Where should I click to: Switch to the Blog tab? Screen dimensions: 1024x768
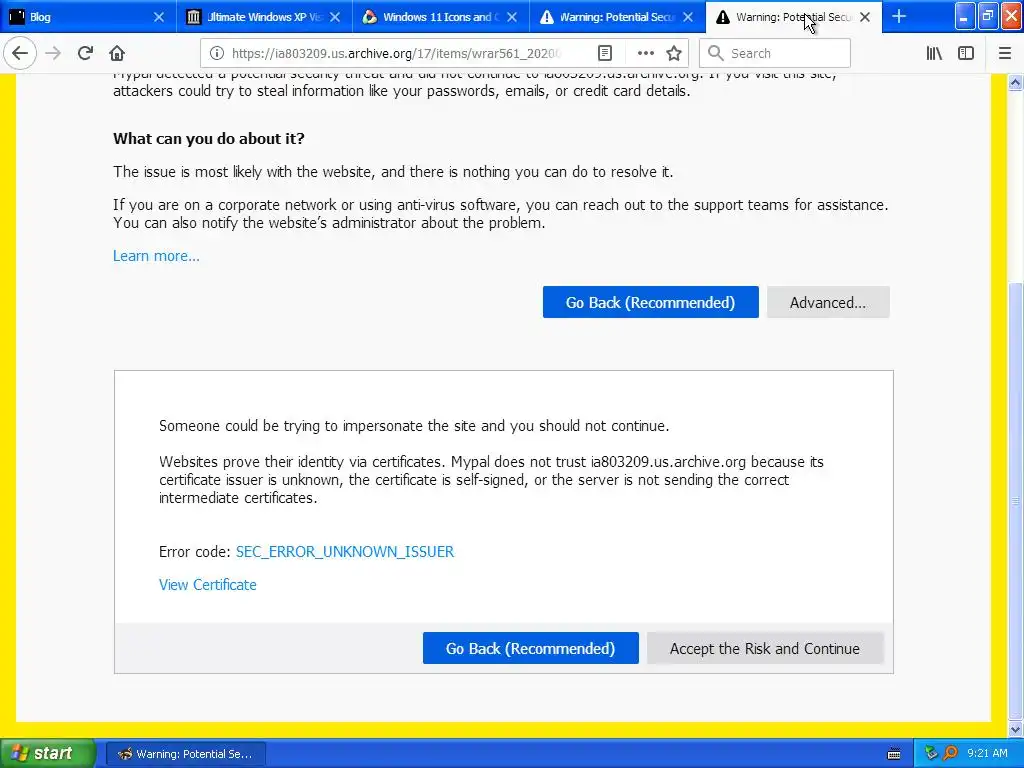click(x=88, y=17)
